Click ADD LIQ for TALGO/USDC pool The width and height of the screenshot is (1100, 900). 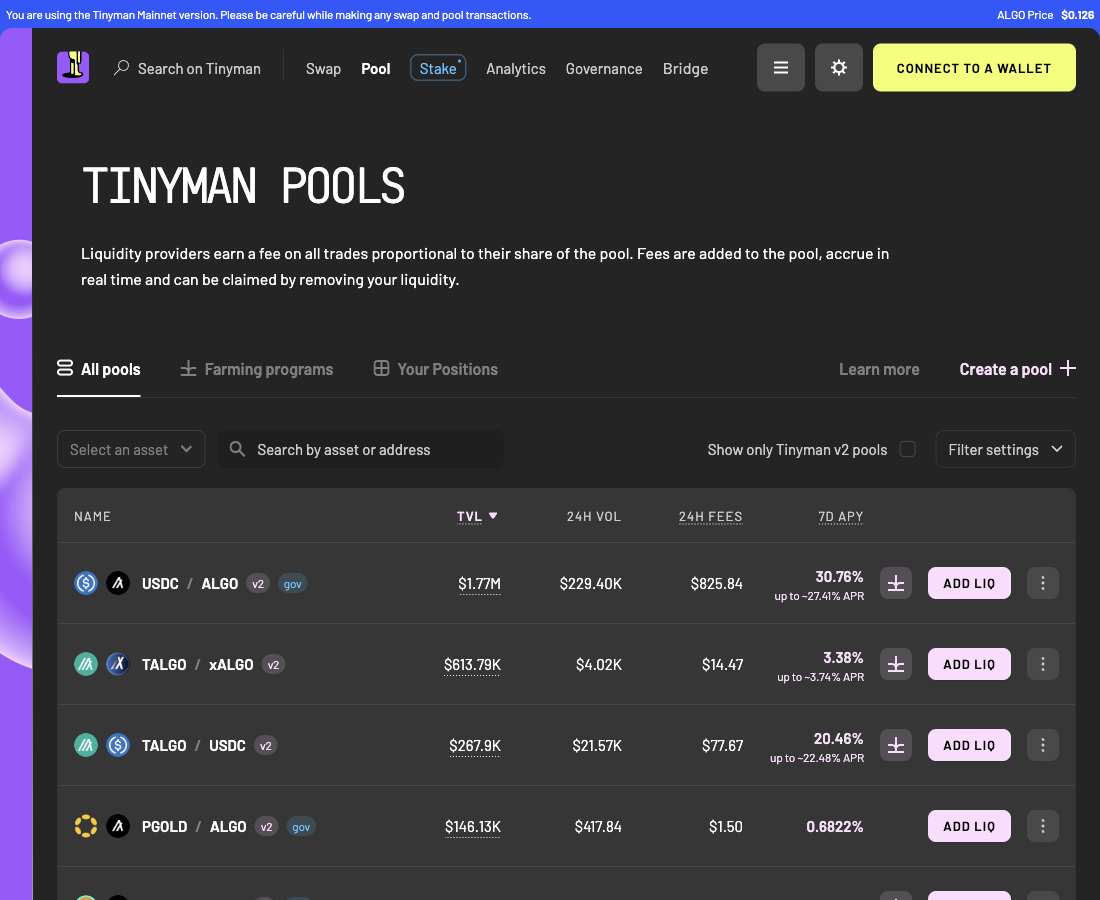[x=969, y=745]
